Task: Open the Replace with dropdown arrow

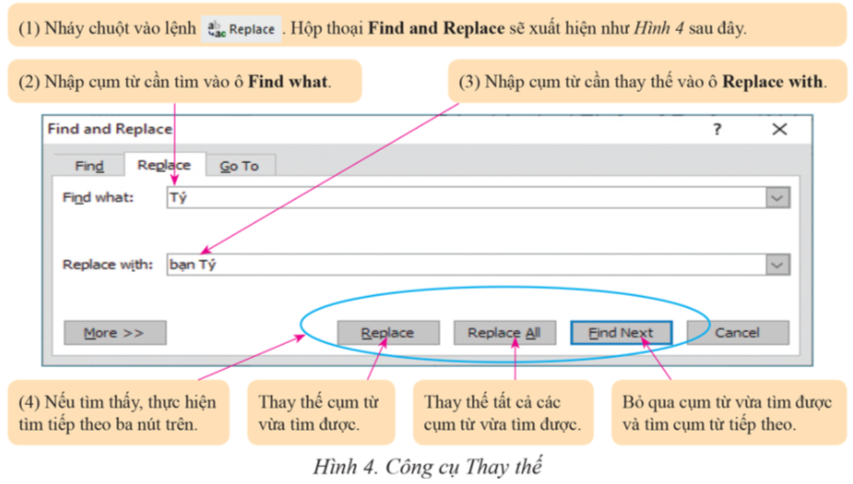Action: pyautogui.click(x=778, y=265)
